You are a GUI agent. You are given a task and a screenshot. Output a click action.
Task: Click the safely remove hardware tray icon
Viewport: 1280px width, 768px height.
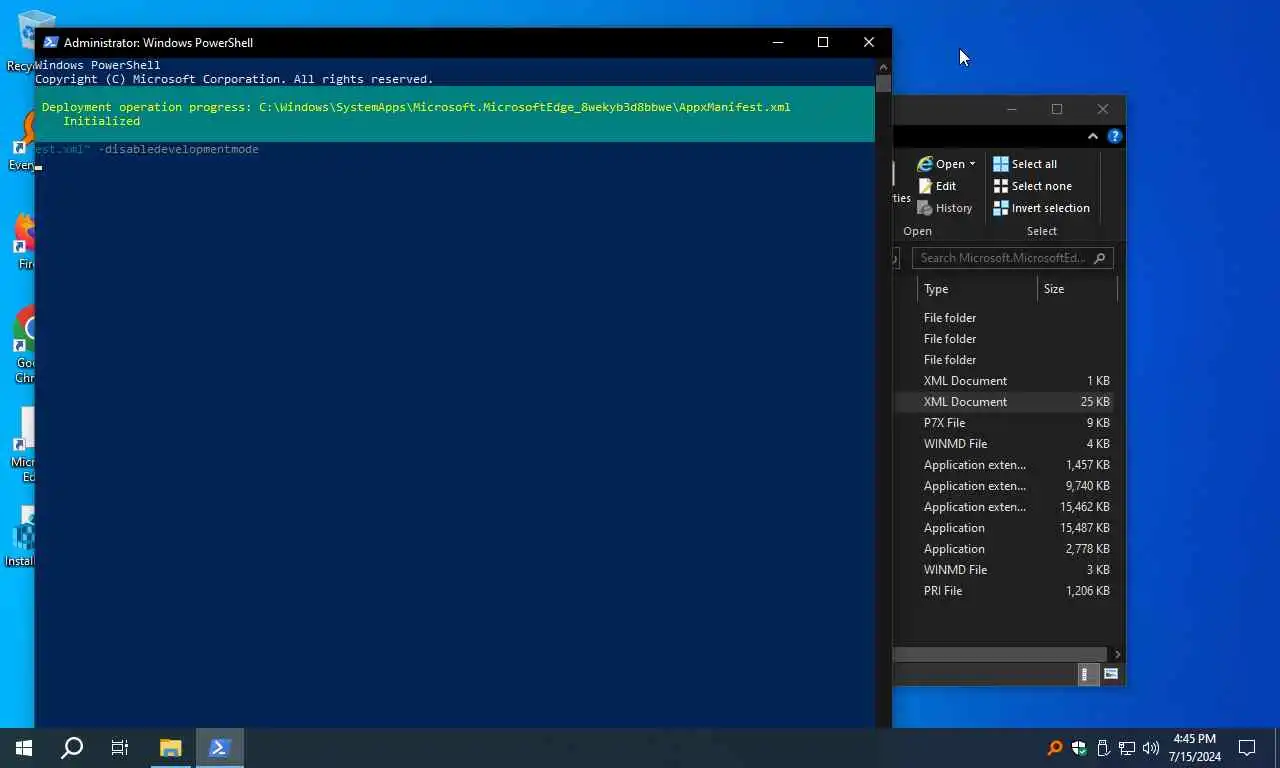pos(1103,748)
